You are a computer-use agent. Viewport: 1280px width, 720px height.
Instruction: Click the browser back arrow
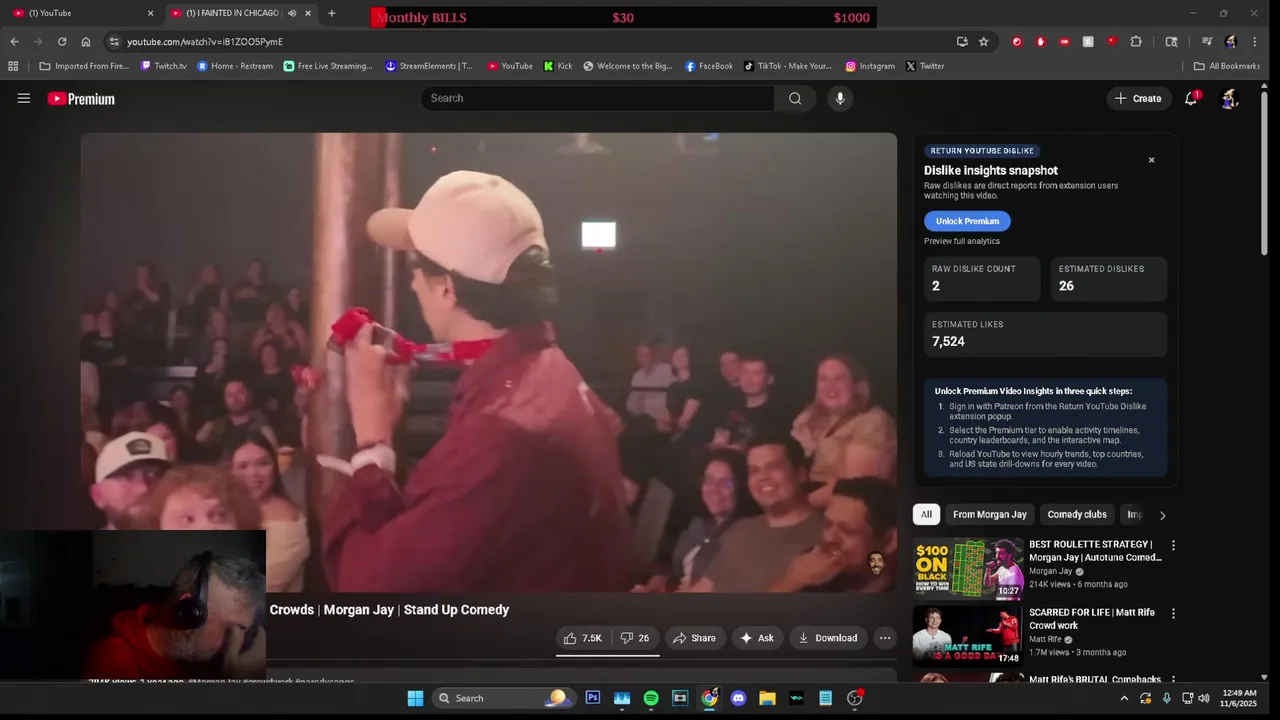point(14,42)
